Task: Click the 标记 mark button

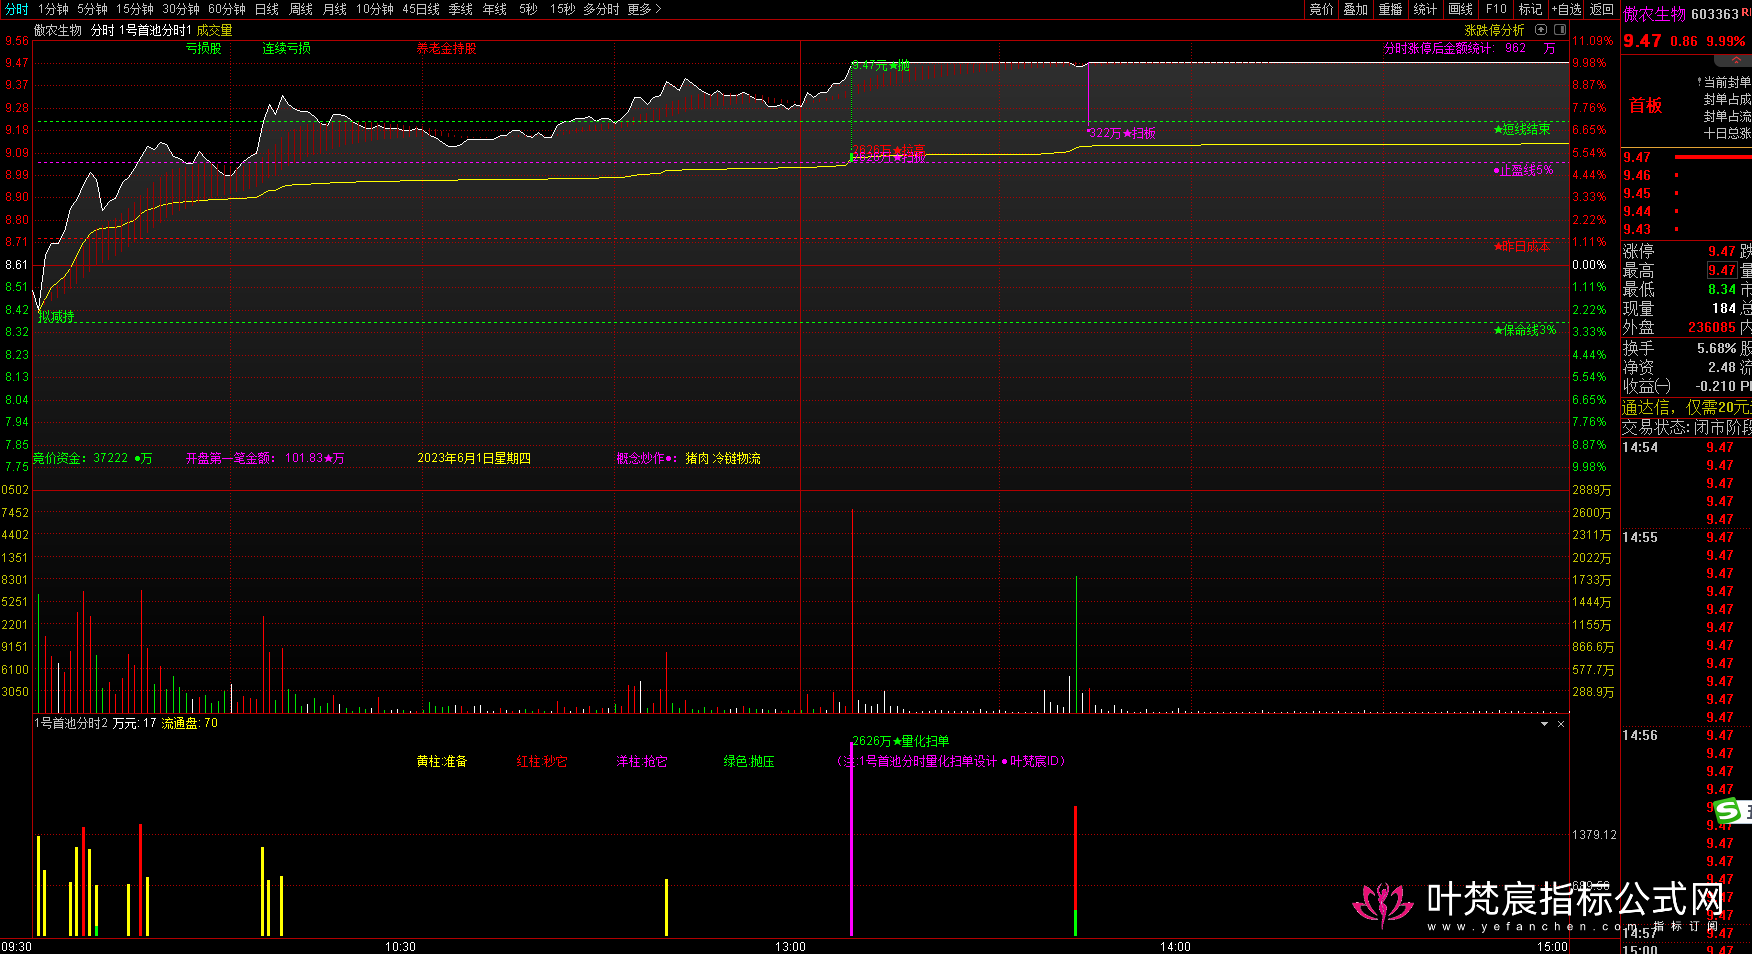Action: (1530, 9)
